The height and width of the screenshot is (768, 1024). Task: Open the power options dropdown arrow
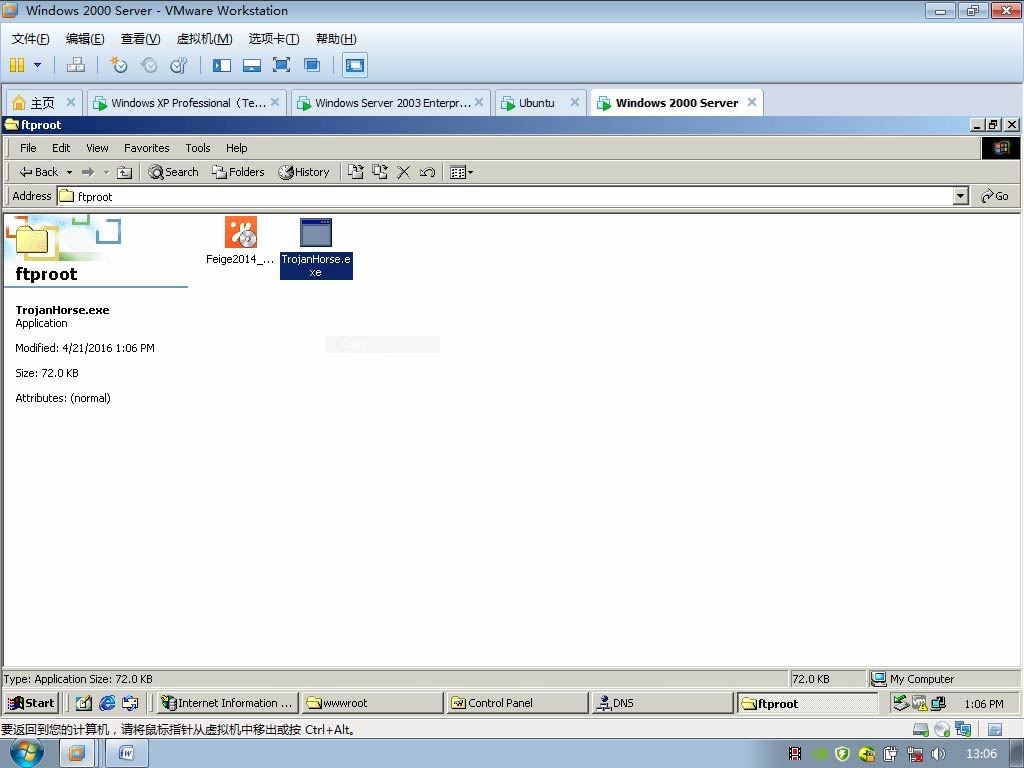[37, 65]
